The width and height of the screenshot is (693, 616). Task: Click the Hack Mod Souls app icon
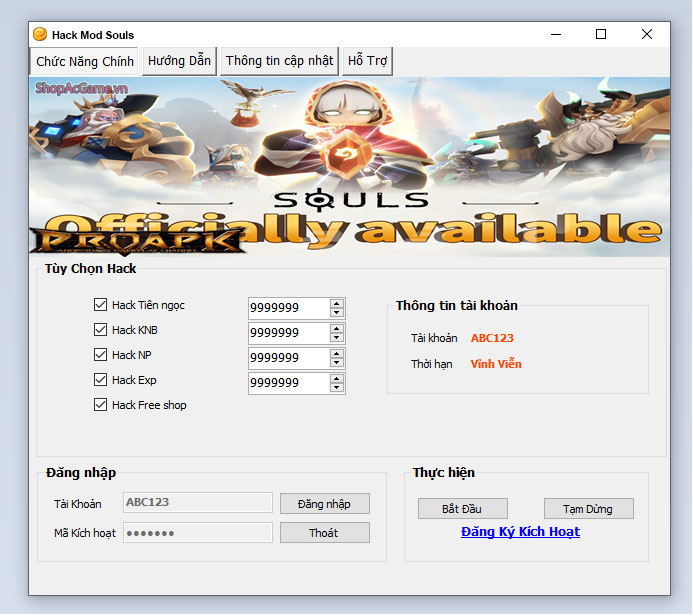(40, 34)
